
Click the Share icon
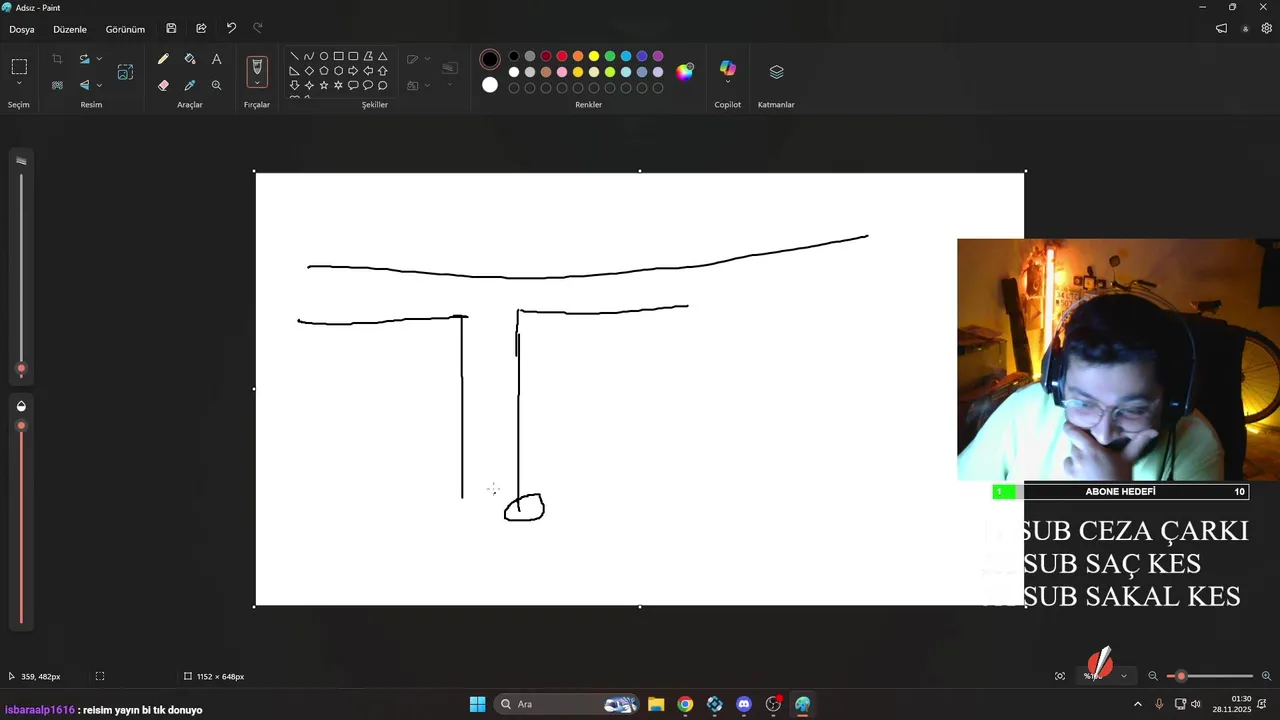[x=201, y=29]
